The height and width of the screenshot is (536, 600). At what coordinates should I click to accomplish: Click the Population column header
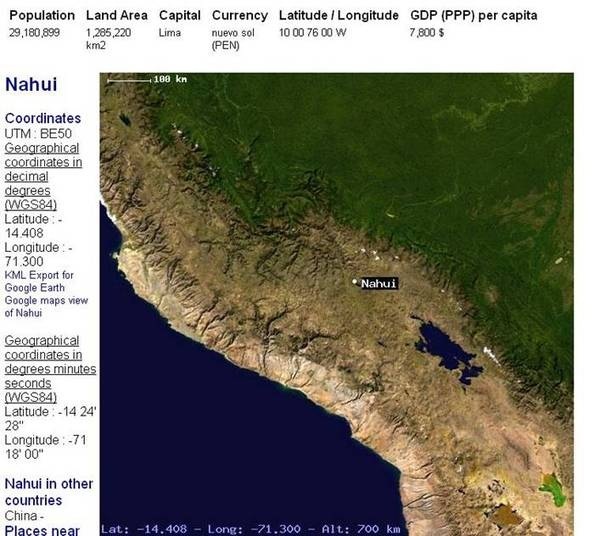[x=42, y=16]
